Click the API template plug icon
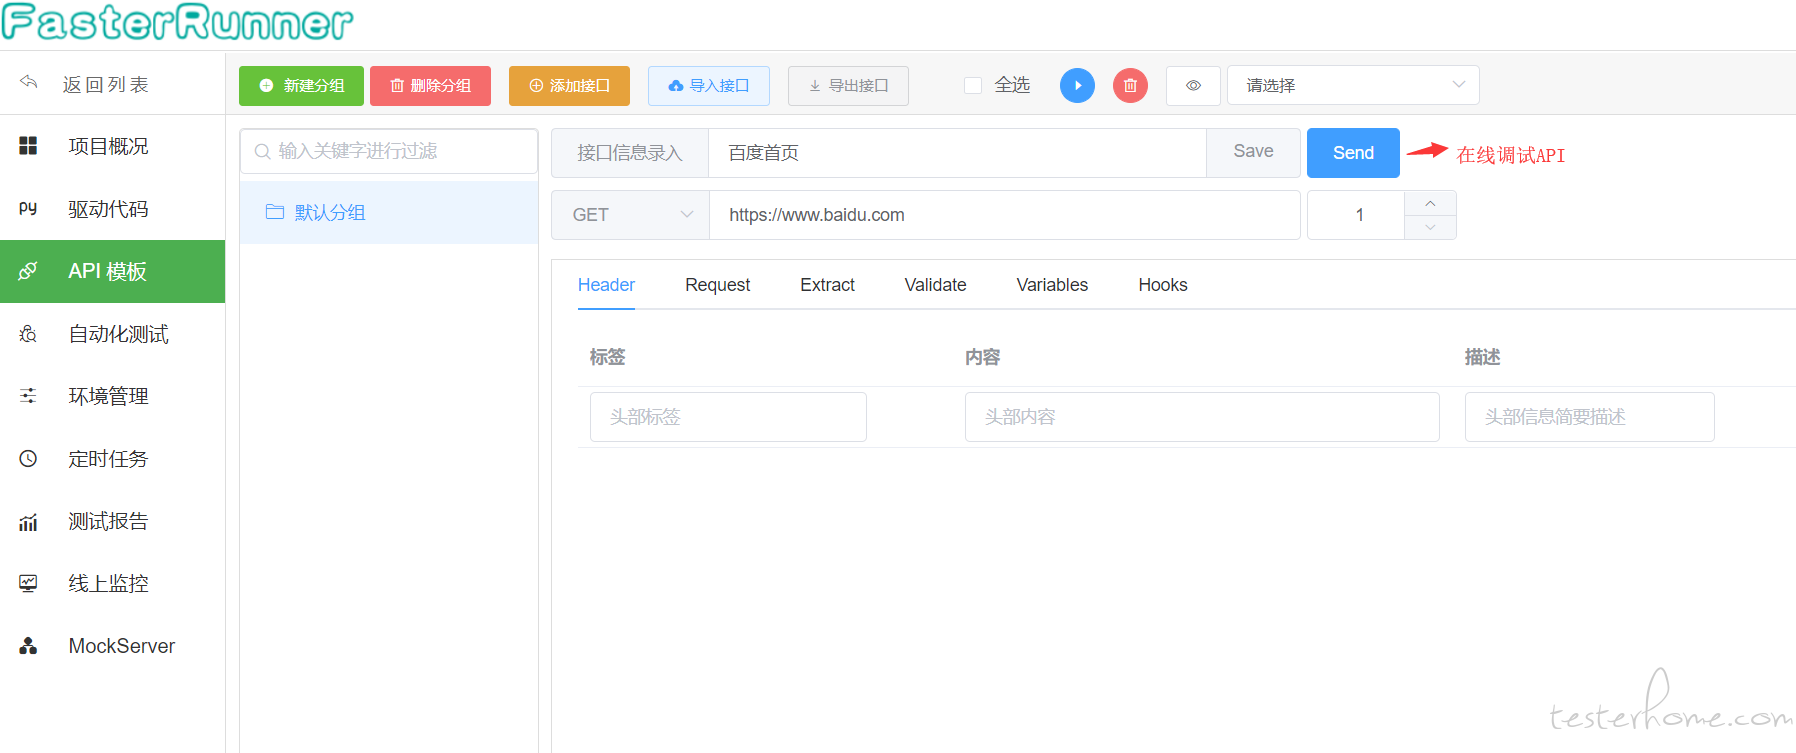Image resolution: width=1796 pixels, height=753 pixels. pos(28,271)
